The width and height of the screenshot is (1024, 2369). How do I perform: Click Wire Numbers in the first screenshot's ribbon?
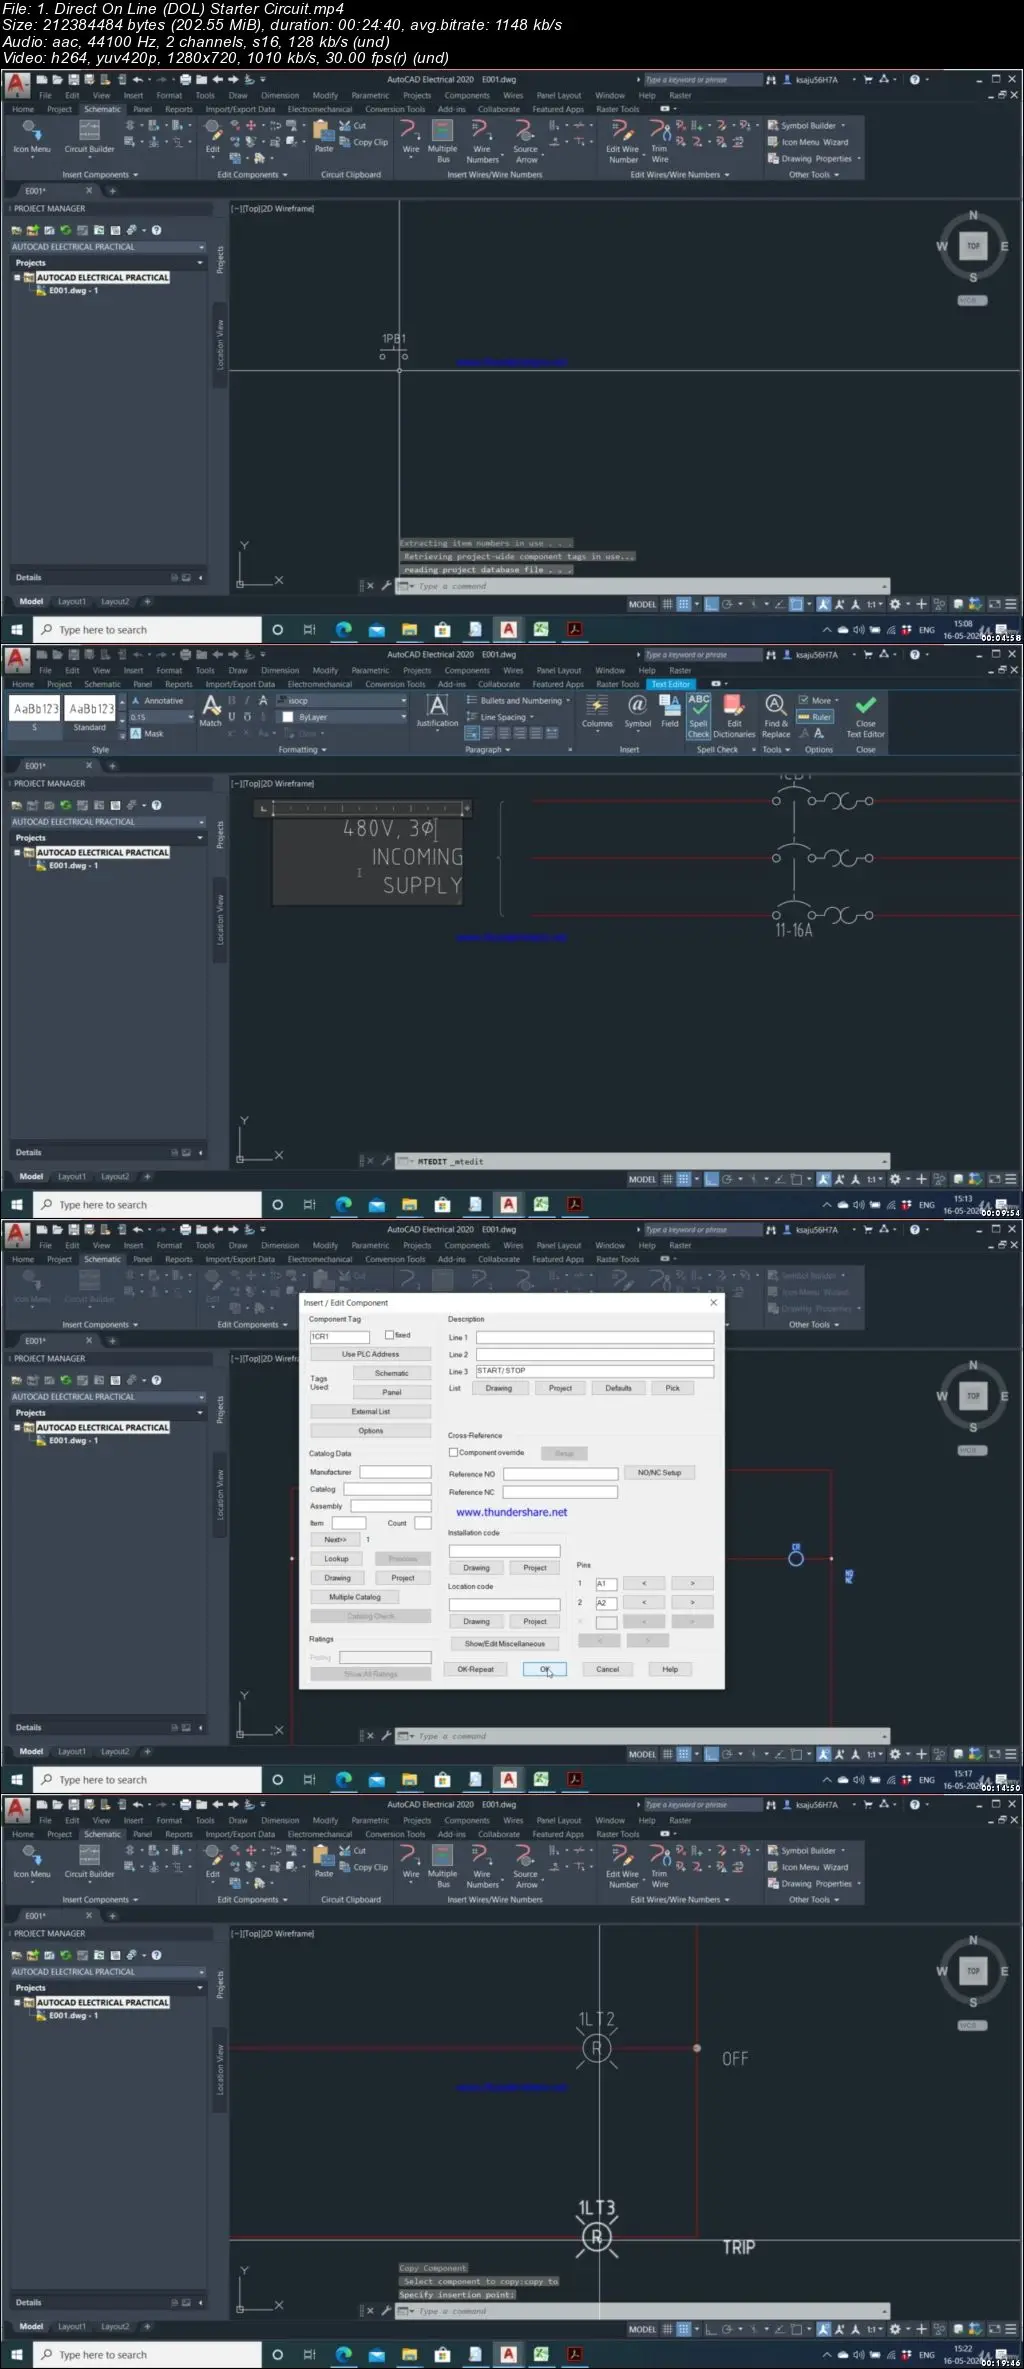(482, 141)
